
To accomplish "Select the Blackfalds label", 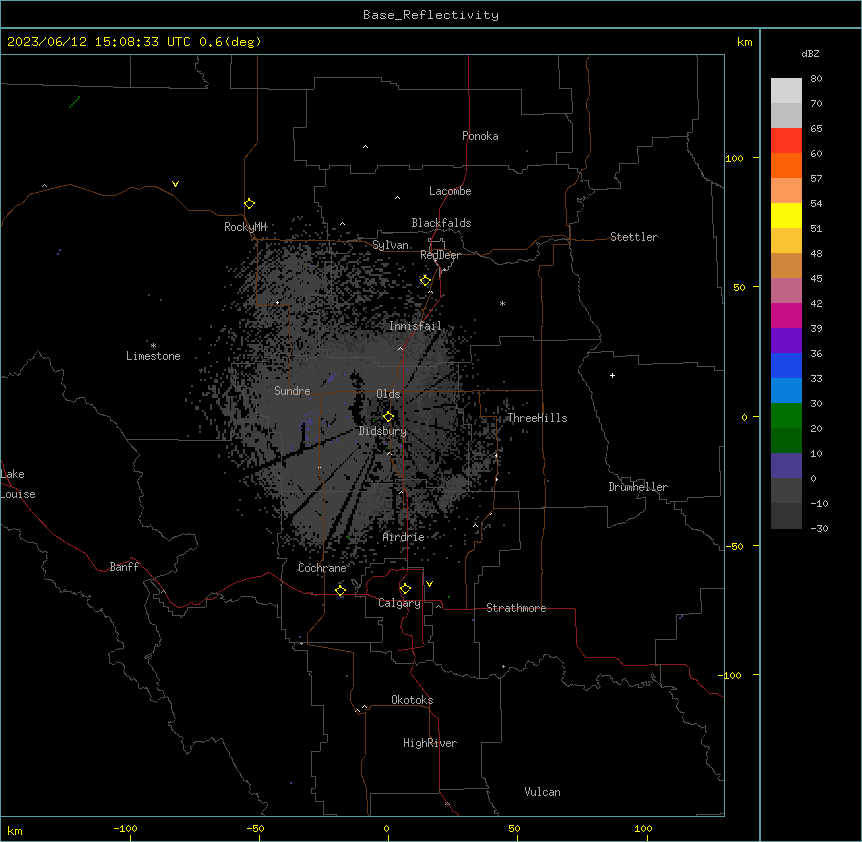I will [441, 223].
